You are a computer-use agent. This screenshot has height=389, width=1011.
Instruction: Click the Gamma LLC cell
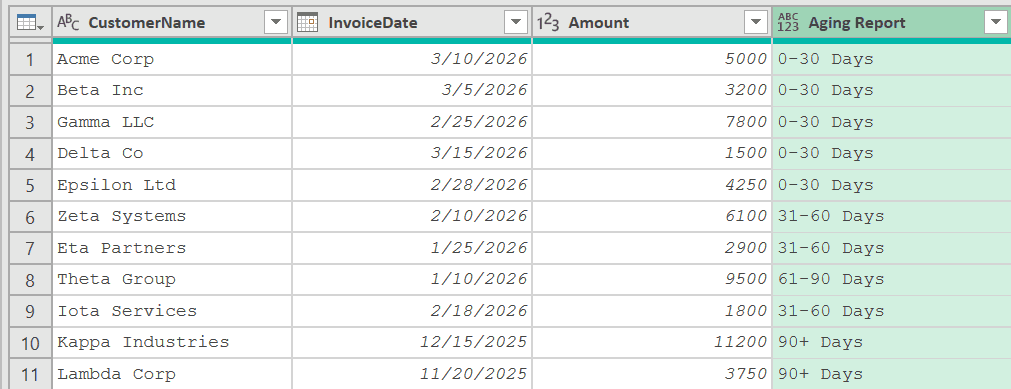click(172, 122)
